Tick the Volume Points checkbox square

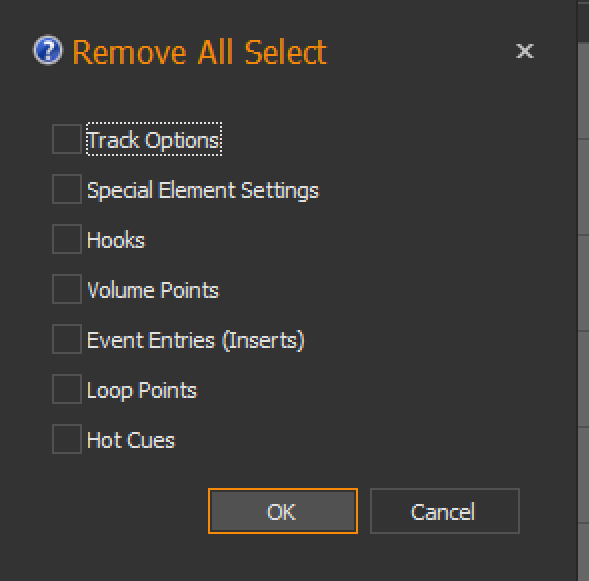(x=67, y=289)
